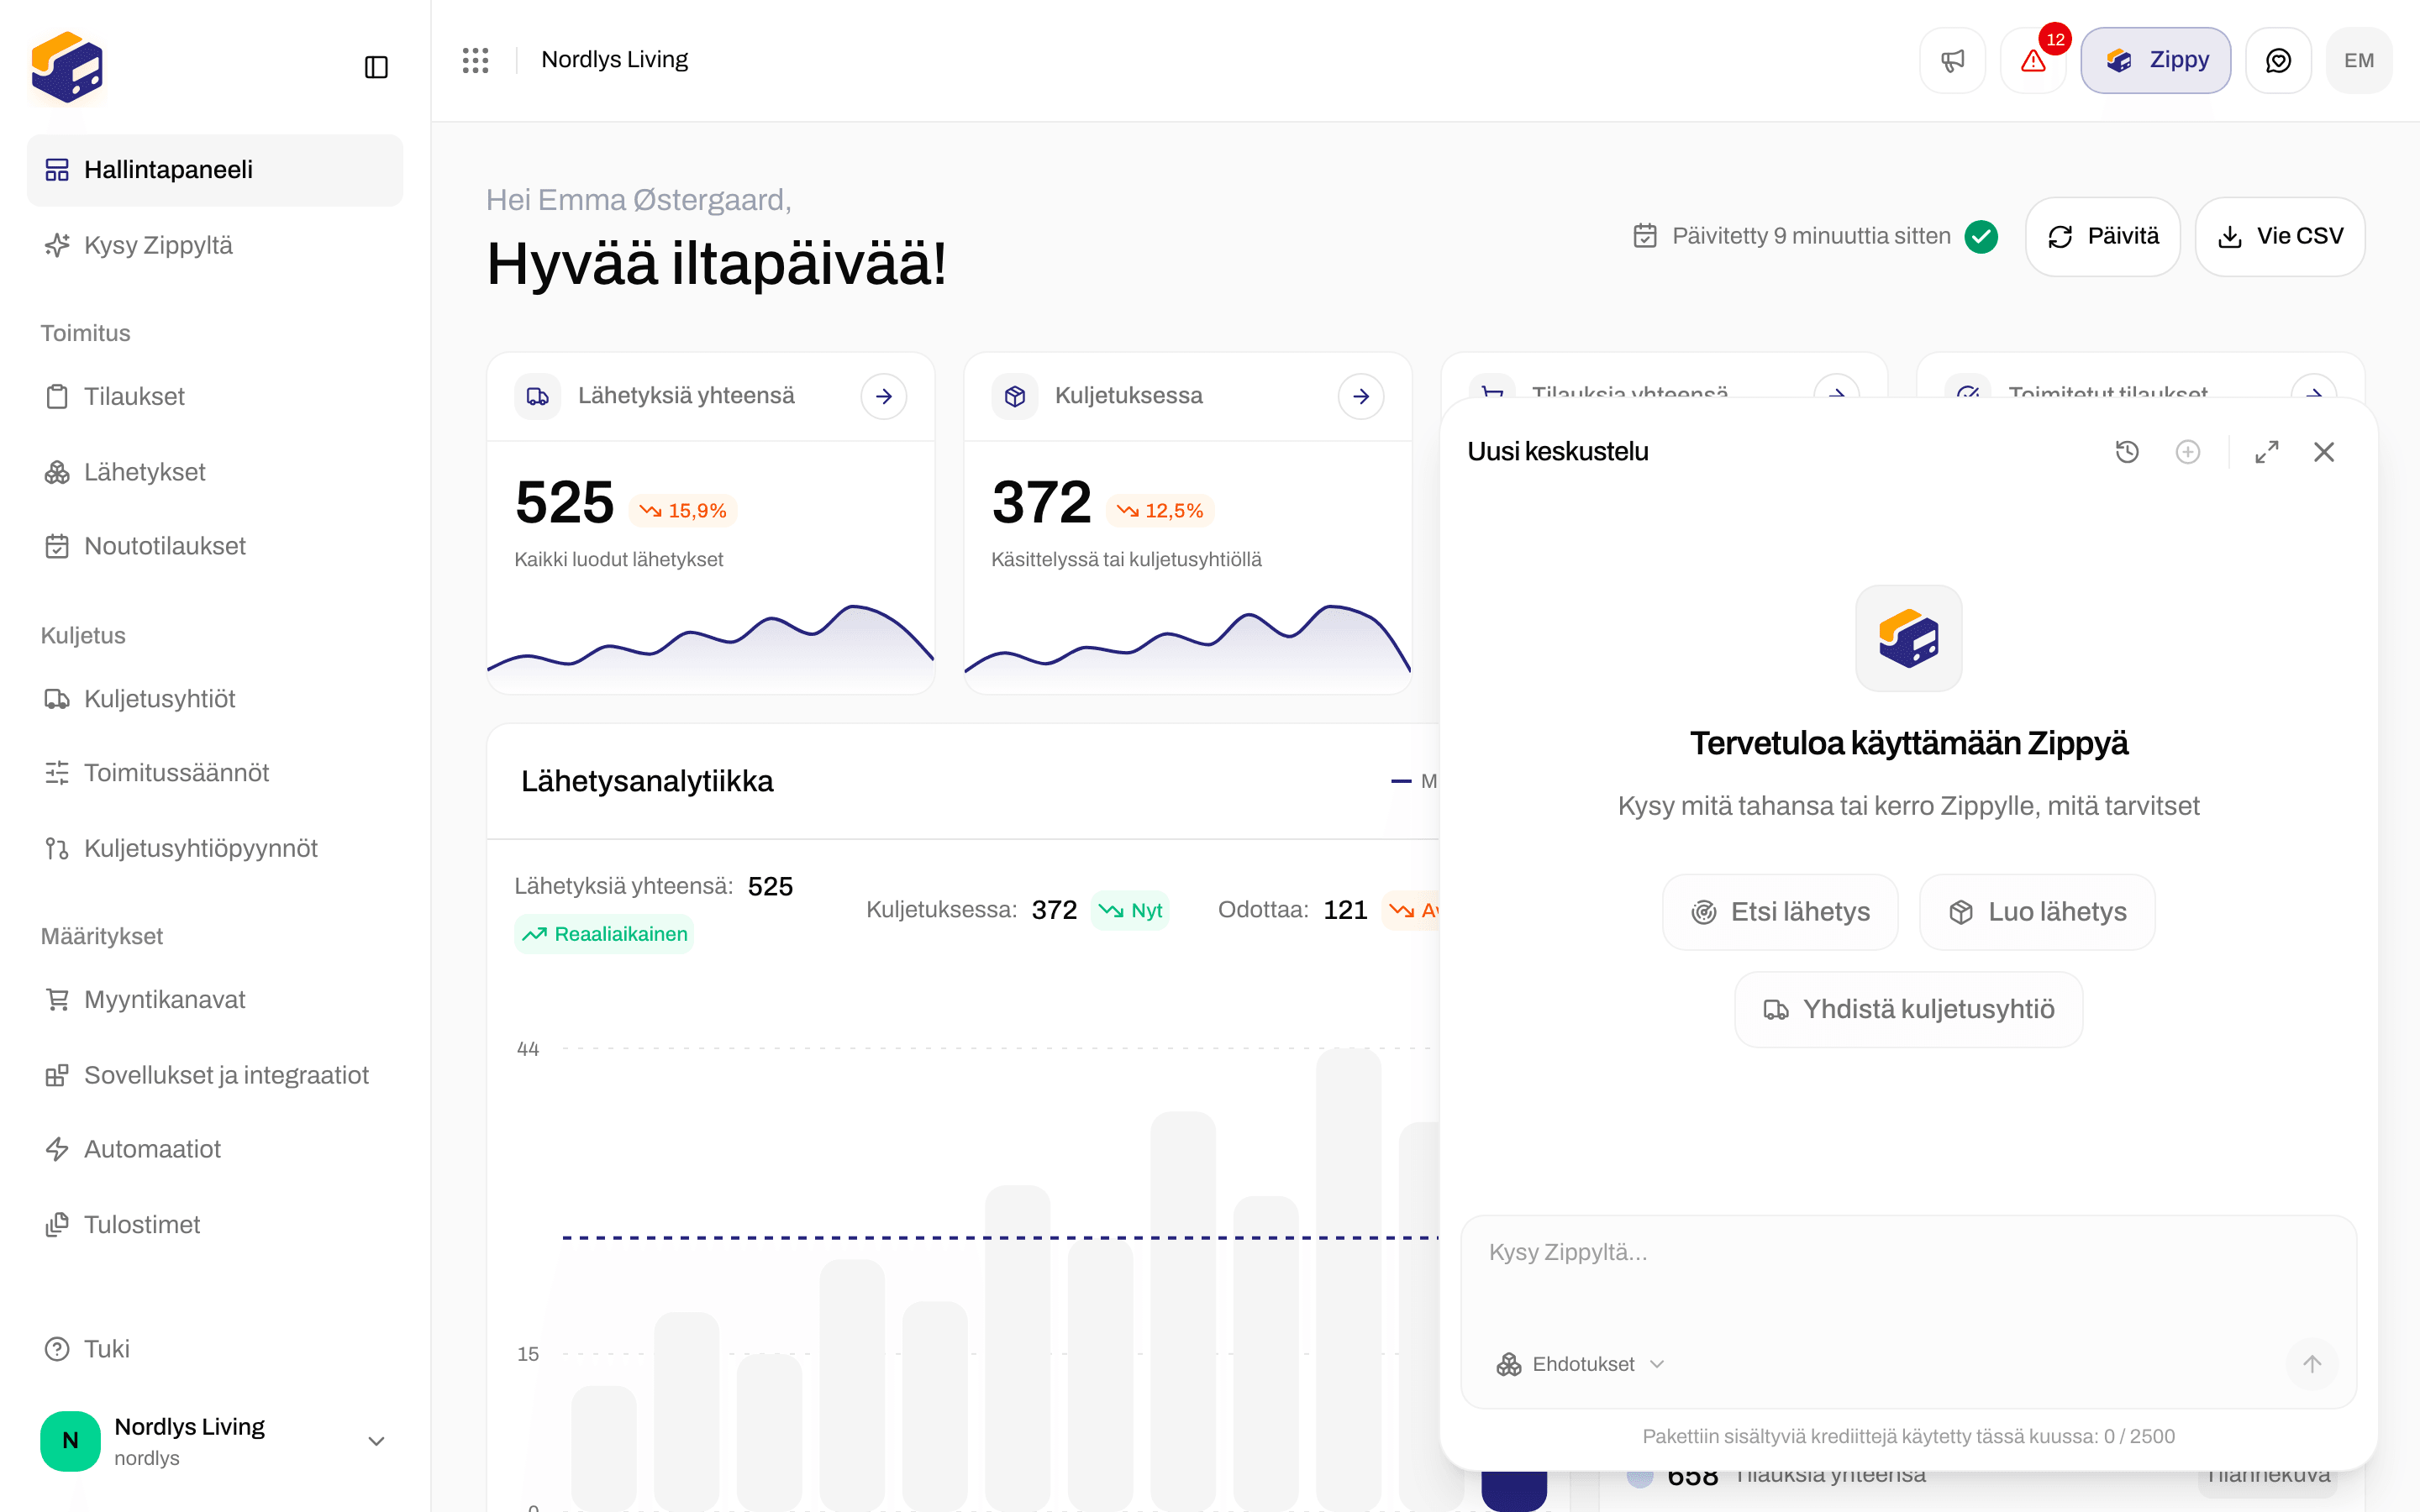
Task: Click the Nordlys Living breadcrumb title
Action: pyautogui.click(x=615, y=60)
